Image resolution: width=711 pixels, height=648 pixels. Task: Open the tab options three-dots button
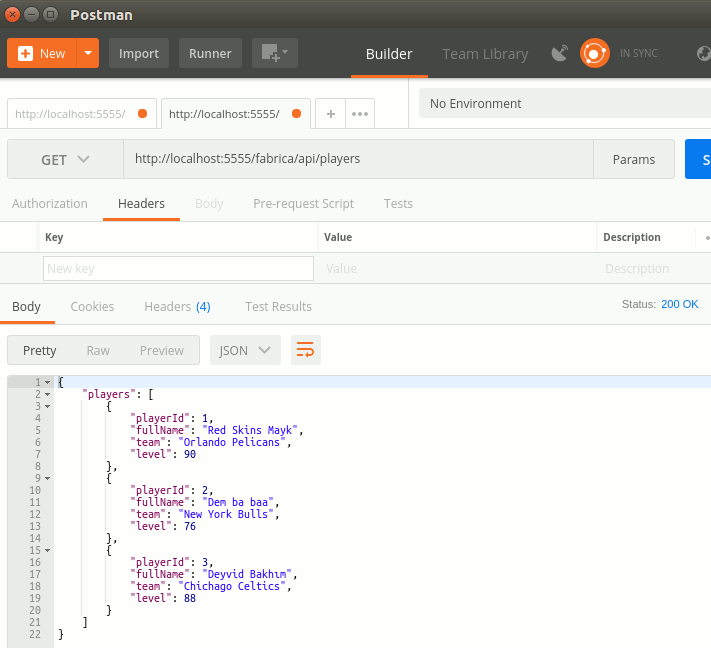[360, 114]
